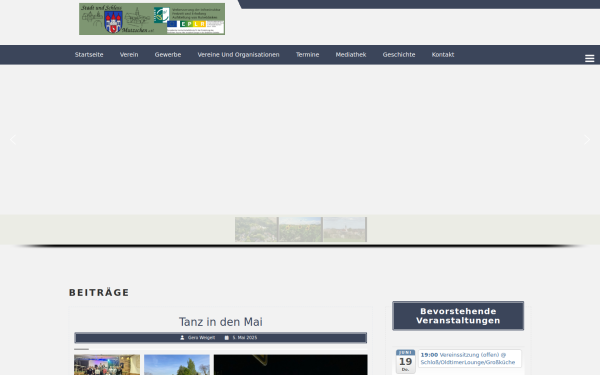Open the Verein menu item
The height and width of the screenshot is (375, 600).
click(x=129, y=55)
